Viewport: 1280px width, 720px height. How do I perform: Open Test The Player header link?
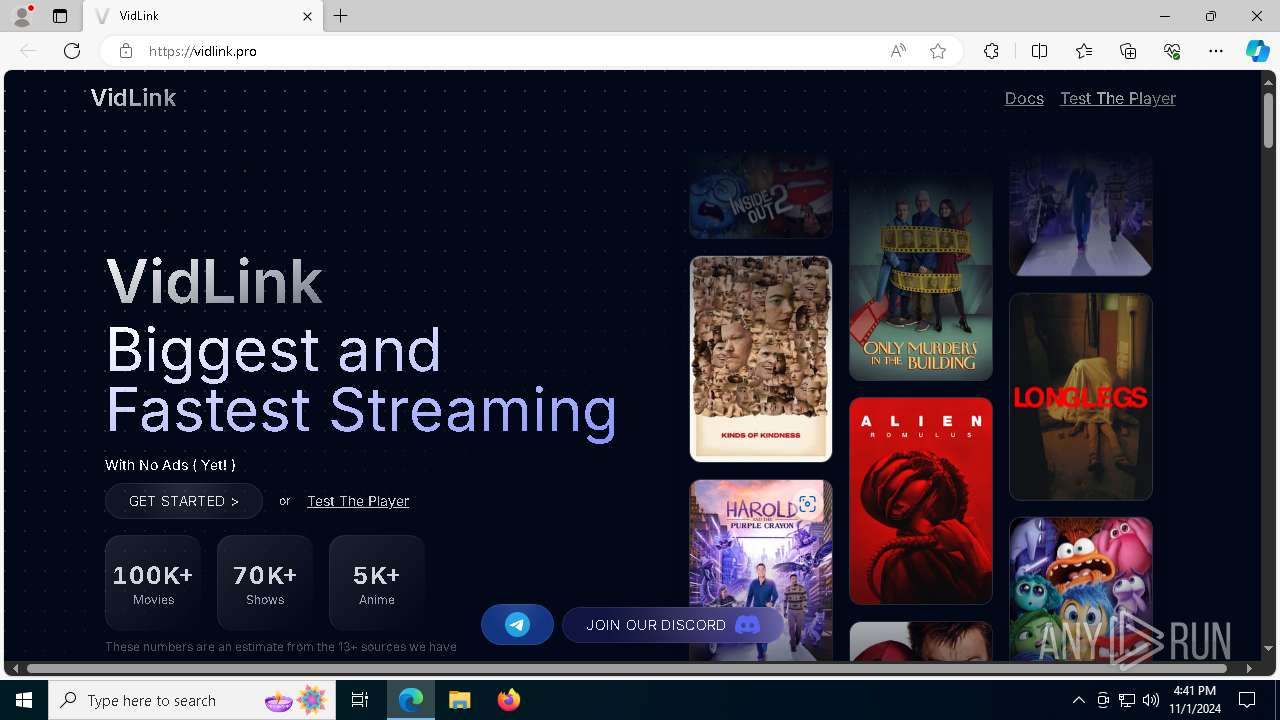1118,98
